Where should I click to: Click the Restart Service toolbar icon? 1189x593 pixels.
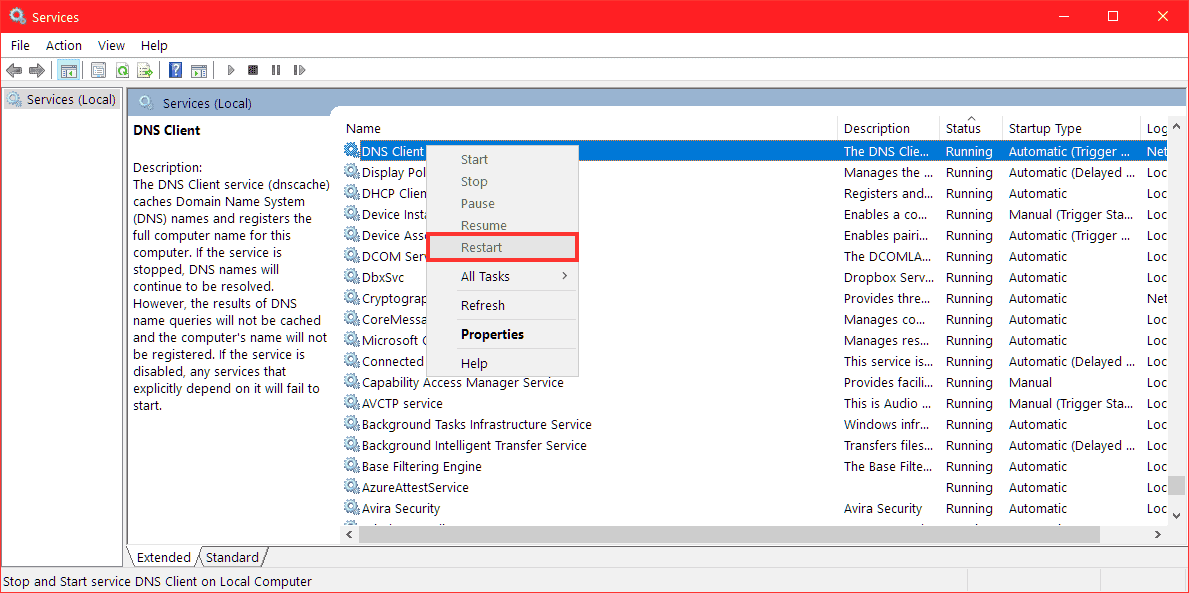tap(299, 69)
